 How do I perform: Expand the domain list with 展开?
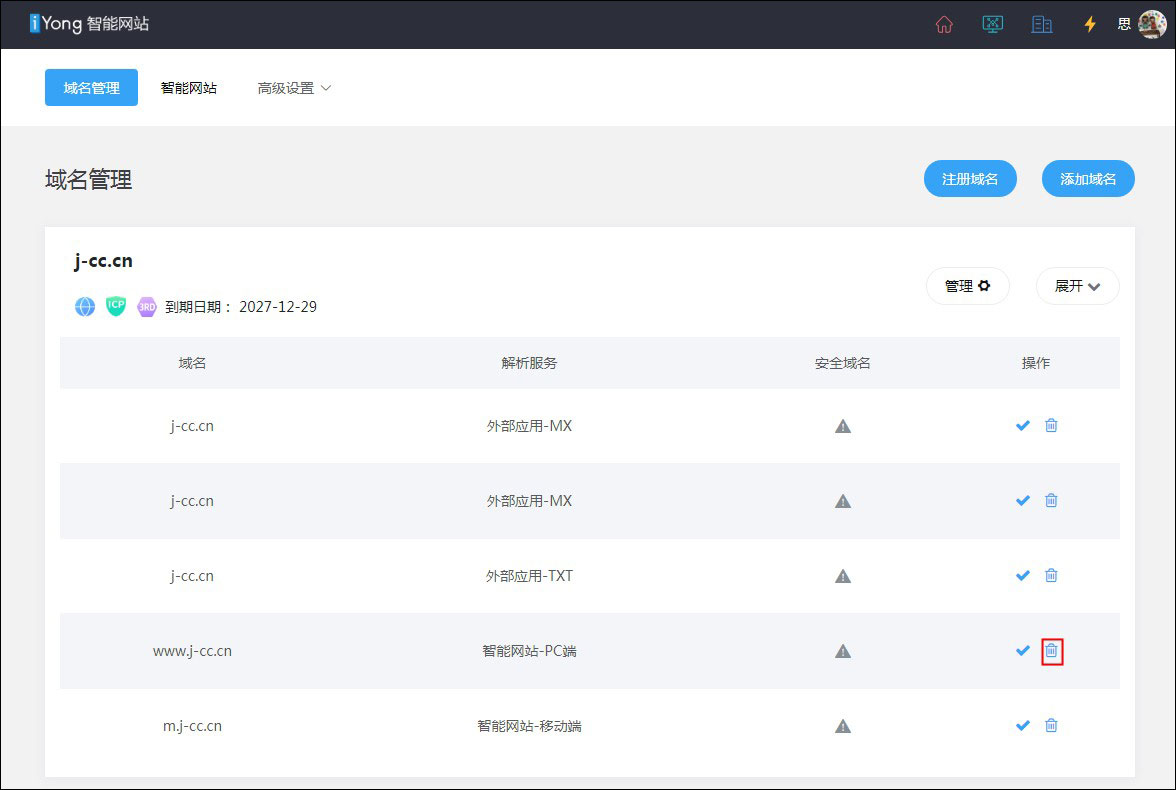[1077, 286]
